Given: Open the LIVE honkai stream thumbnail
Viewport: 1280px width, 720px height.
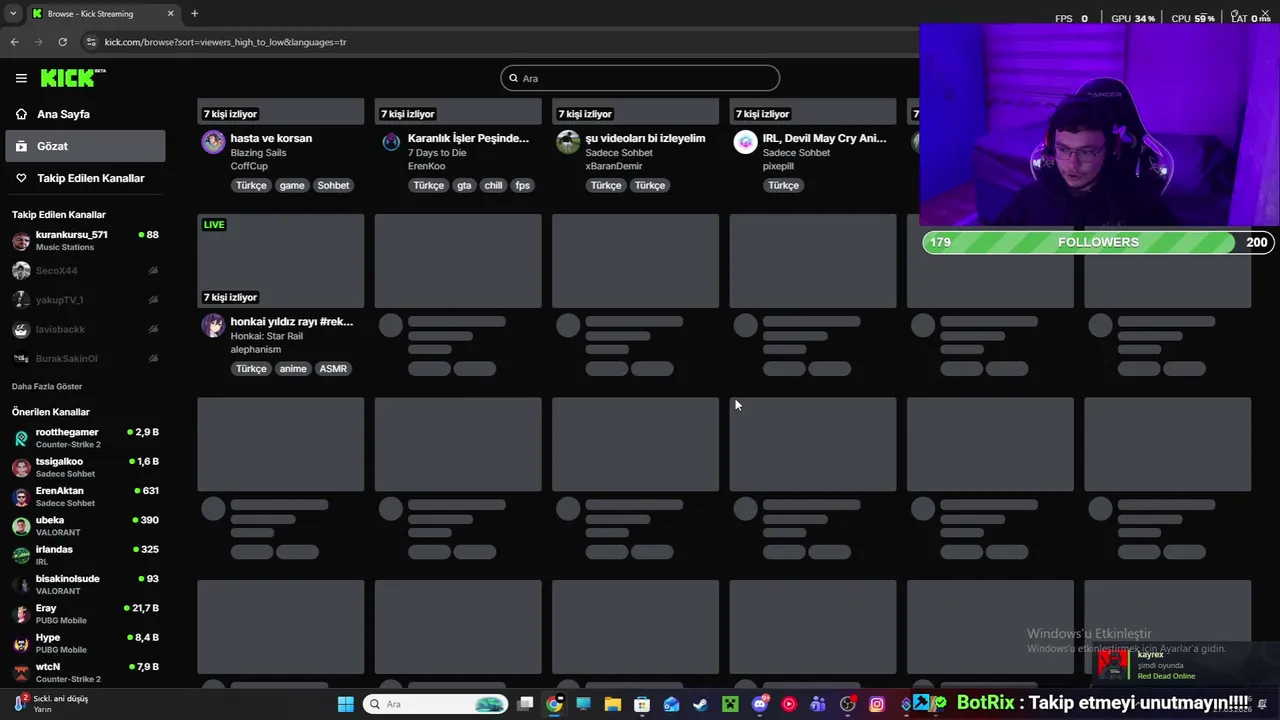Looking at the screenshot, I should pos(280,260).
